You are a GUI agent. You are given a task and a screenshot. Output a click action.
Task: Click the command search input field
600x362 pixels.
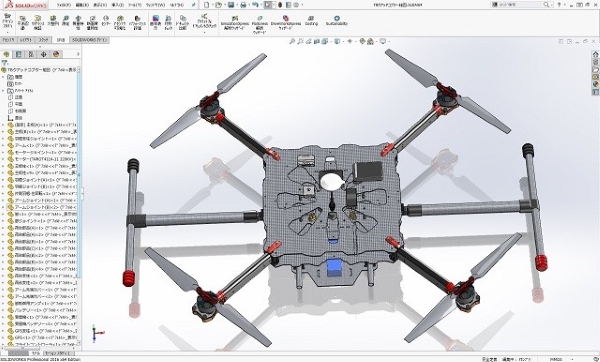(x=521, y=5)
